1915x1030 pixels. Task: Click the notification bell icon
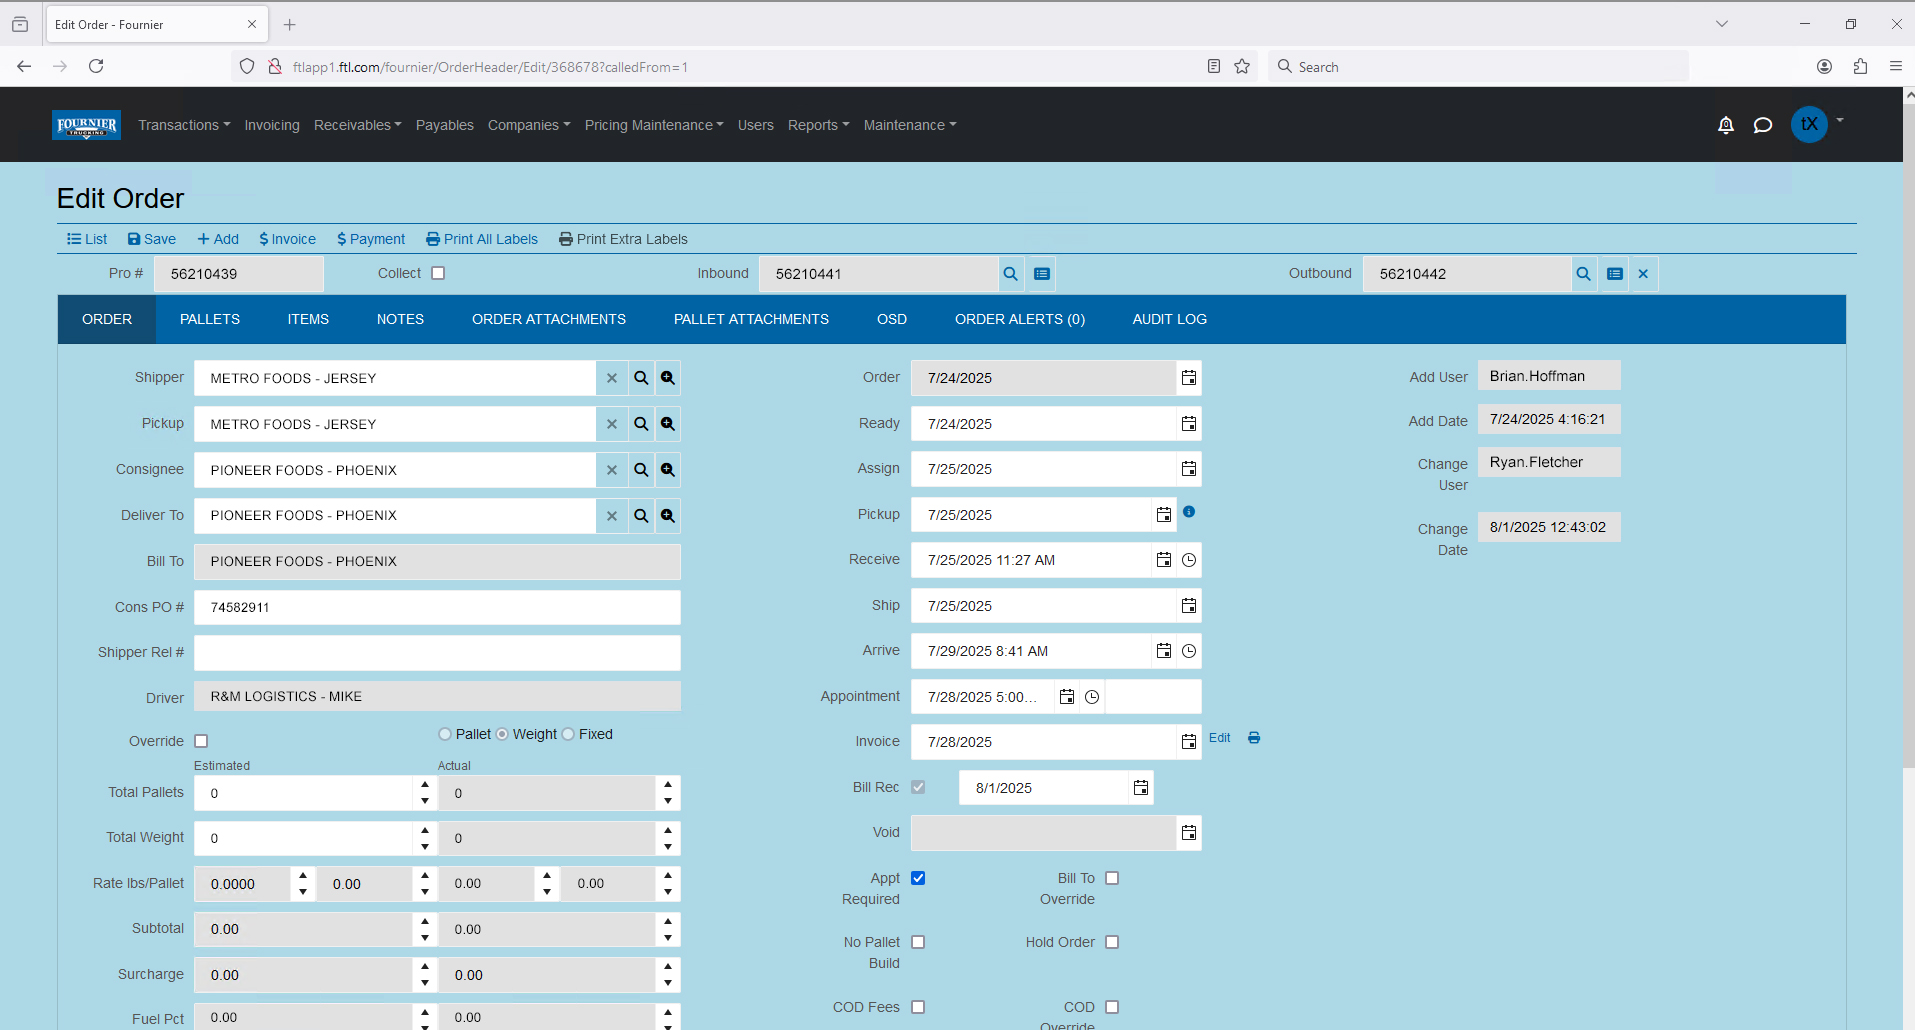(x=1725, y=125)
